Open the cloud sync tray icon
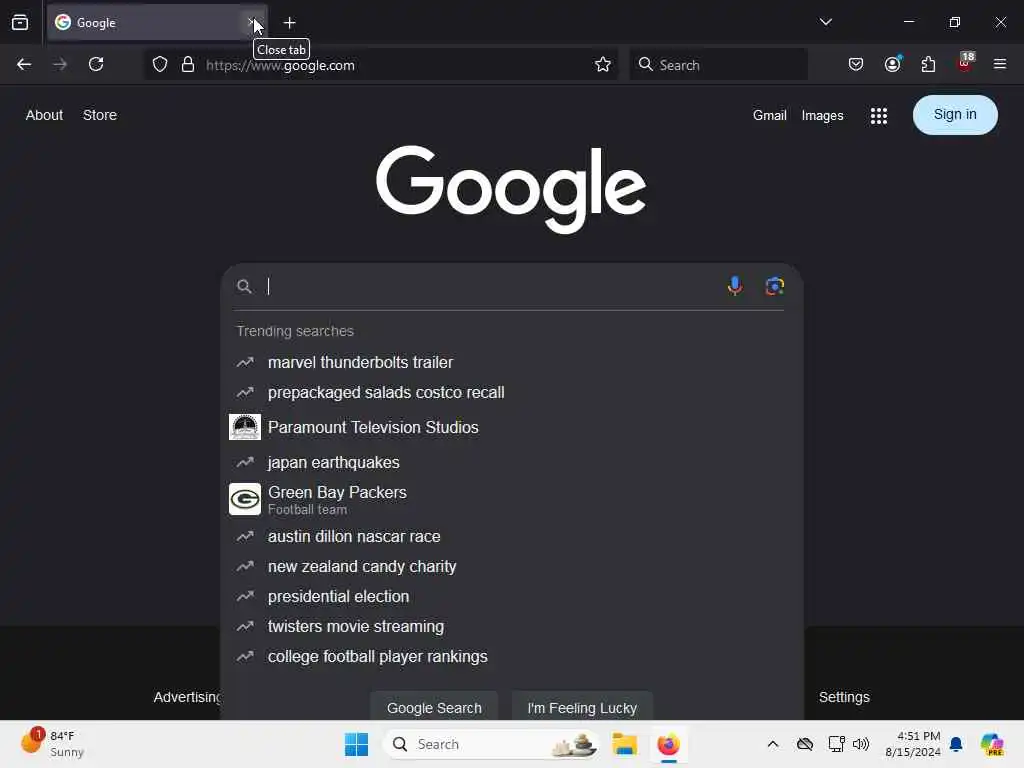The width and height of the screenshot is (1024, 768). point(805,744)
